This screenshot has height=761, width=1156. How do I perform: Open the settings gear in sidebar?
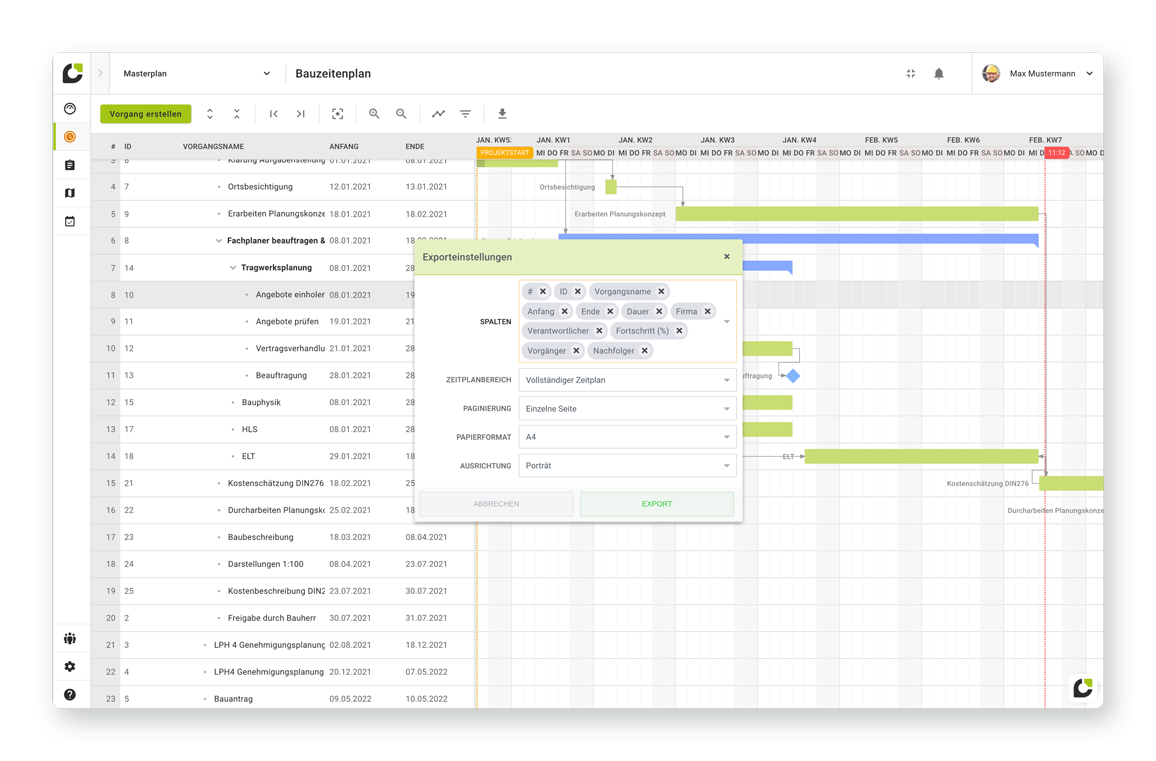(x=70, y=667)
